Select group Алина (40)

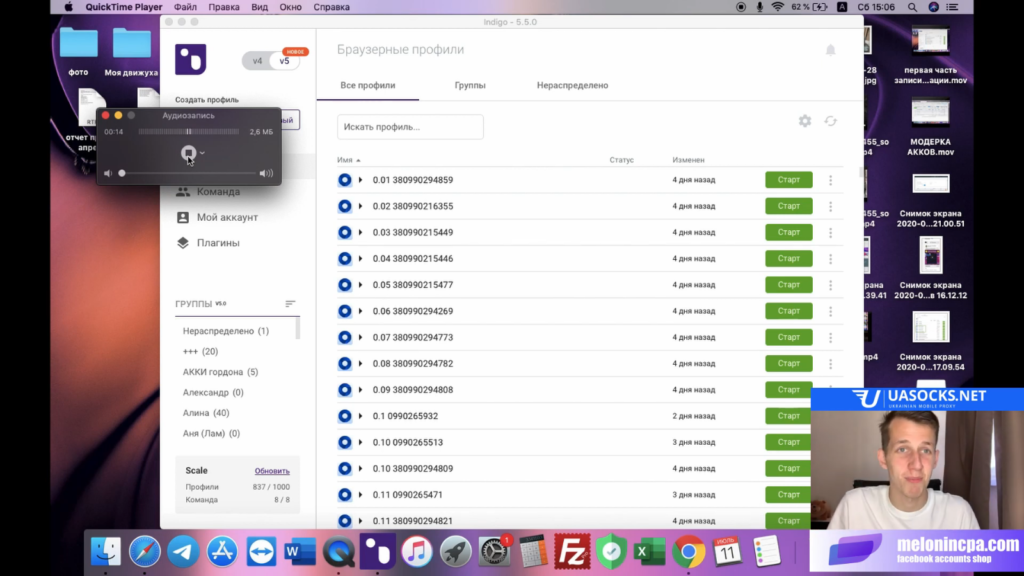206,413
